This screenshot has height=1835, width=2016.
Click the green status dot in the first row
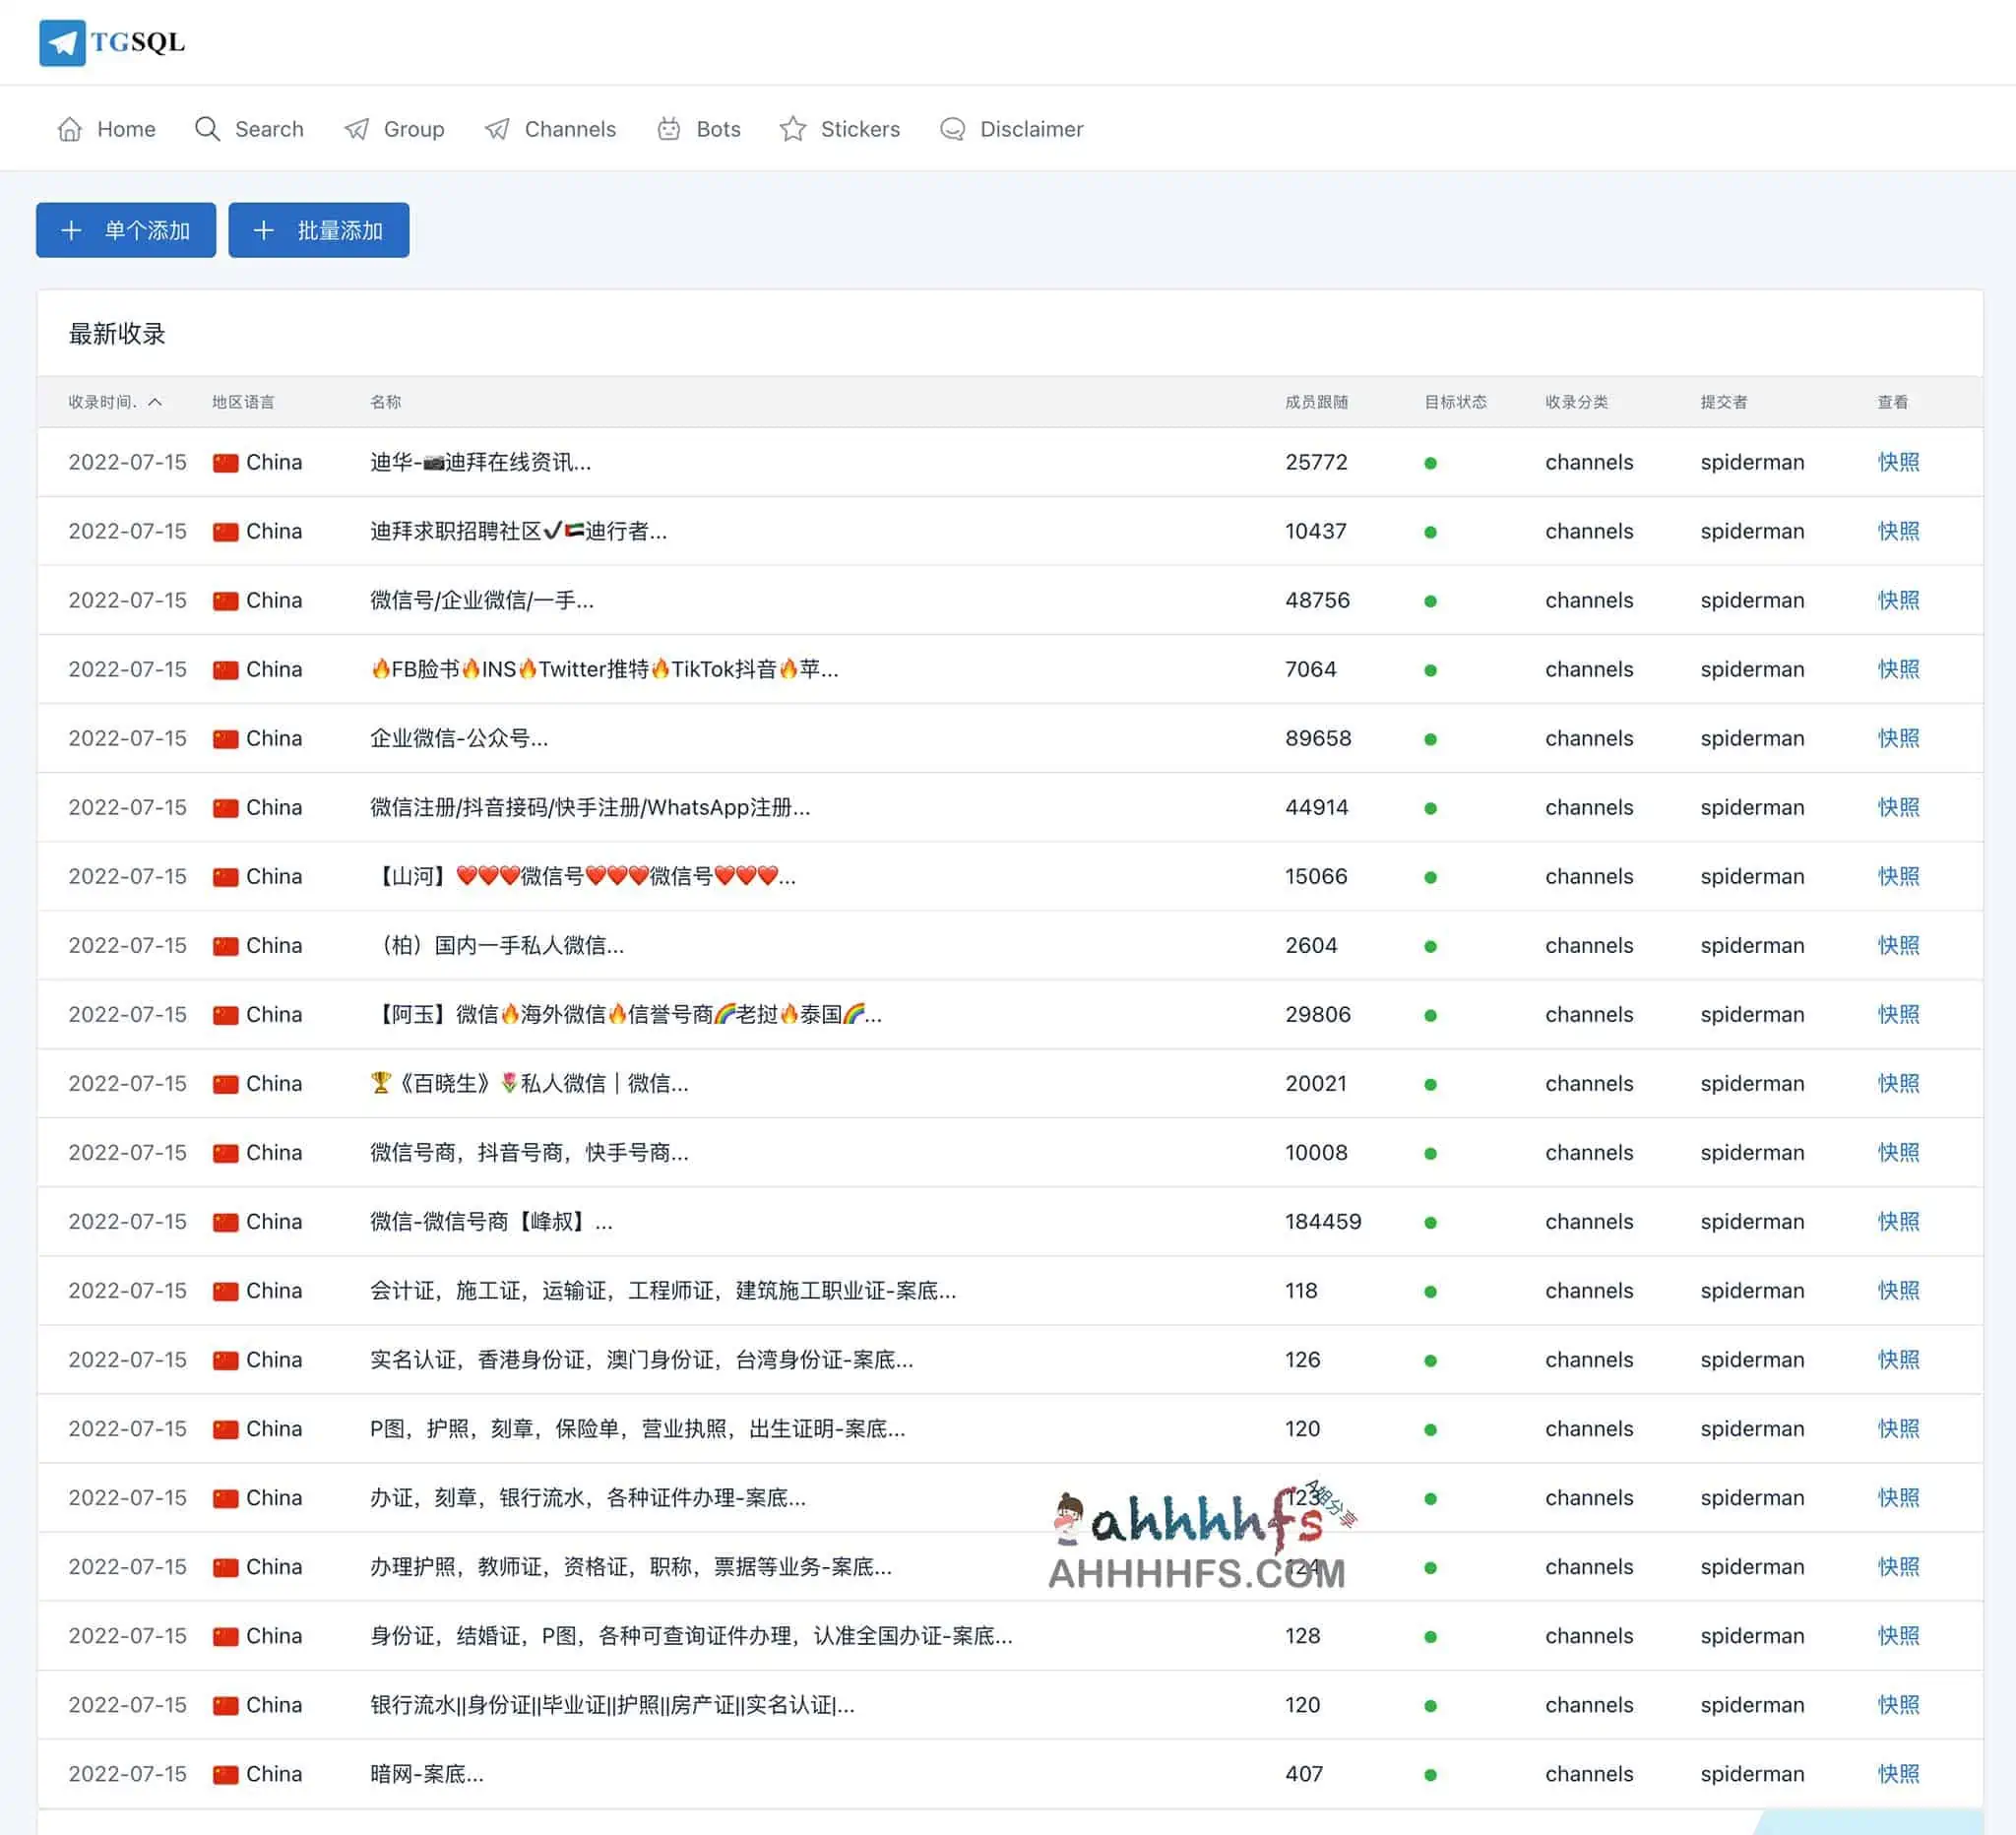[1432, 462]
